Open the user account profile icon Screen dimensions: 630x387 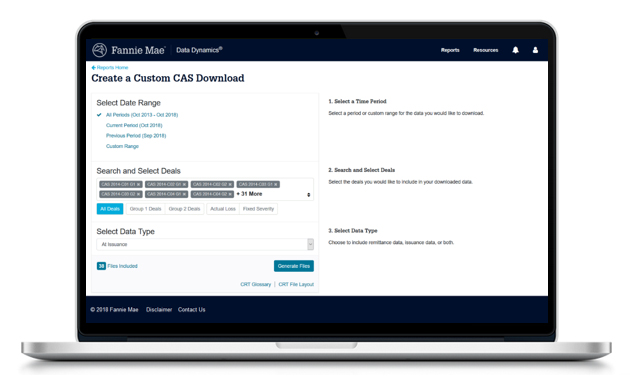[535, 50]
